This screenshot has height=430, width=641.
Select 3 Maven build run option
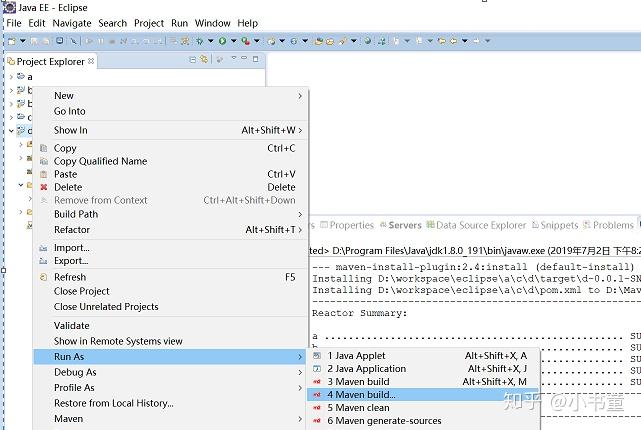tap(423, 382)
